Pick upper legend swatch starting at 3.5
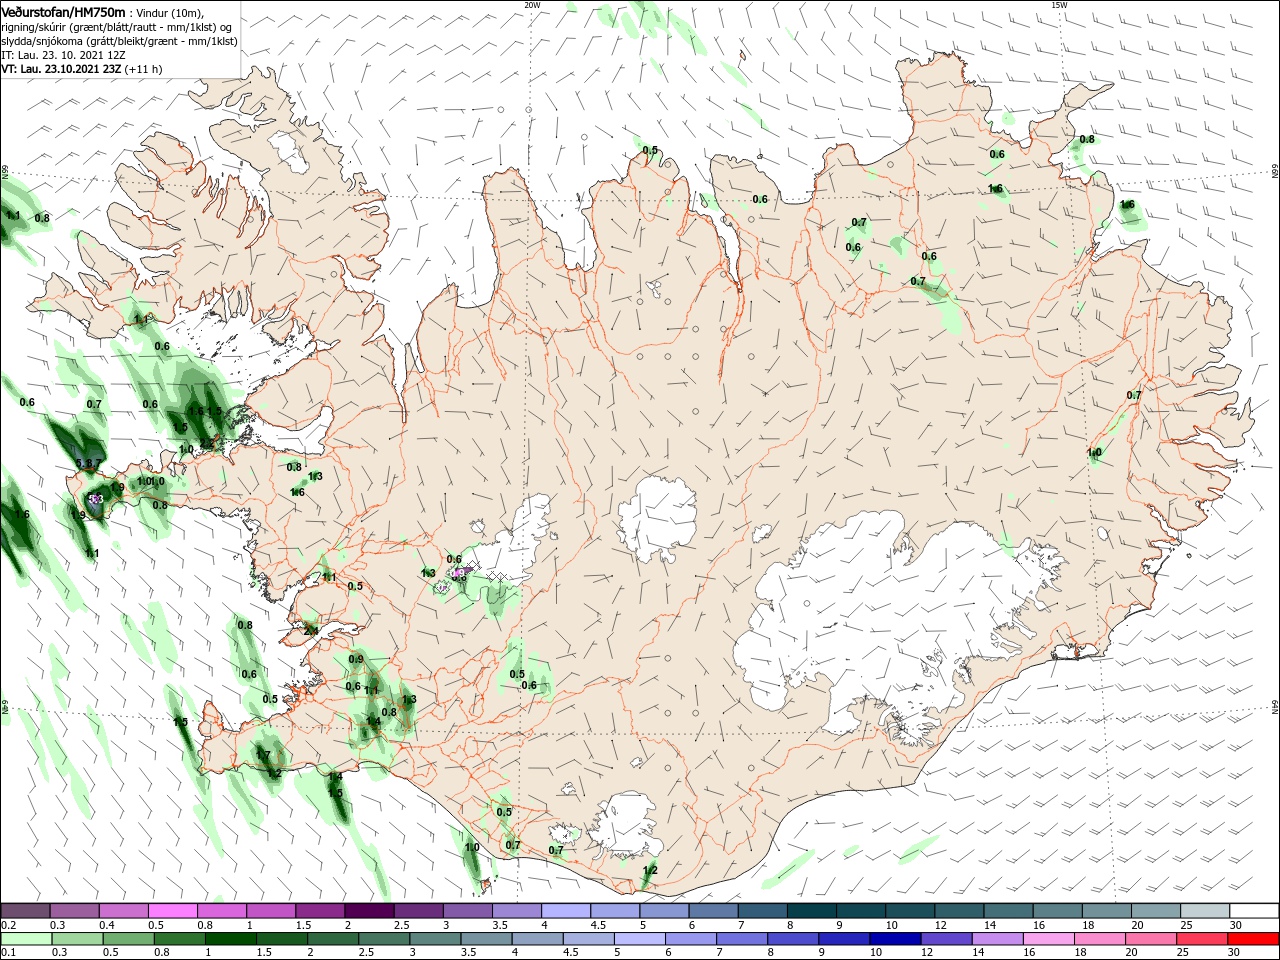This screenshot has width=1280, height=960. (517, 911)
